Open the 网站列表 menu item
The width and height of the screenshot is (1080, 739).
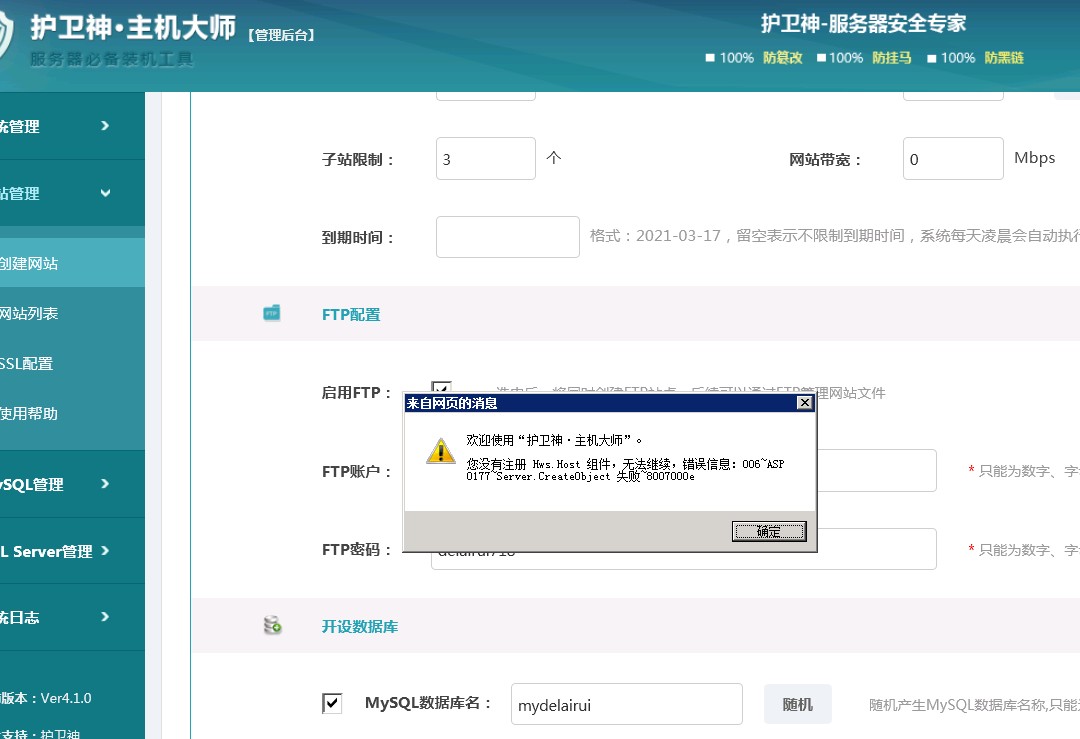30,314
